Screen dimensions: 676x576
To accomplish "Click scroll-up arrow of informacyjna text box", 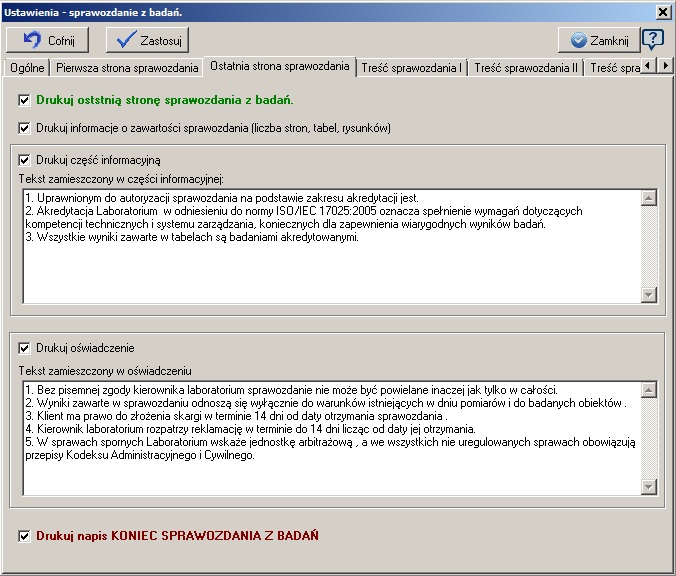I will pyautogui.click(x=649, y=198).
